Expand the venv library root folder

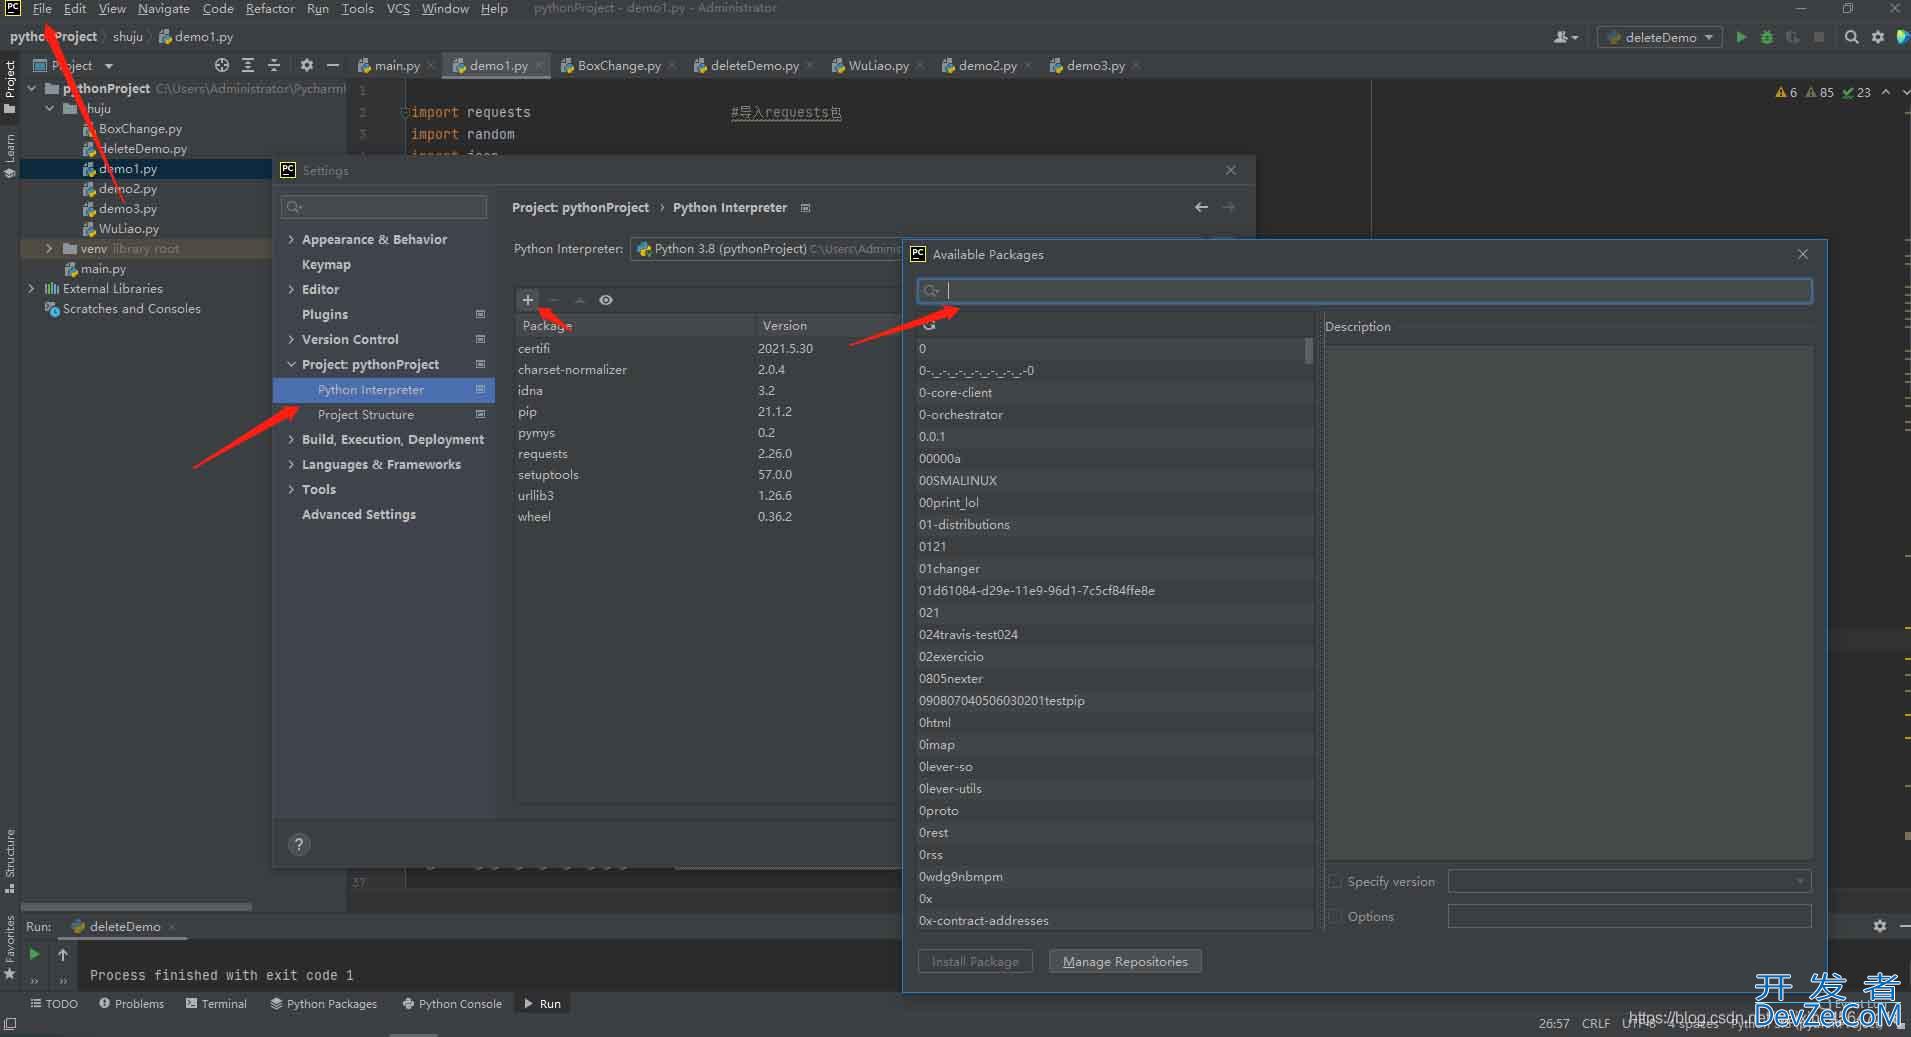(x=49, y=248)
